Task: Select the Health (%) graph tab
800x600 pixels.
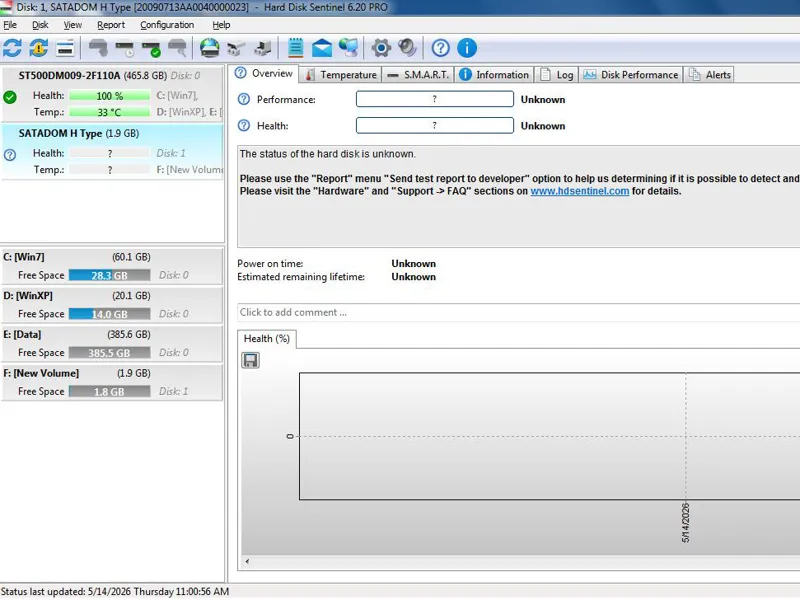Action: 267,339
